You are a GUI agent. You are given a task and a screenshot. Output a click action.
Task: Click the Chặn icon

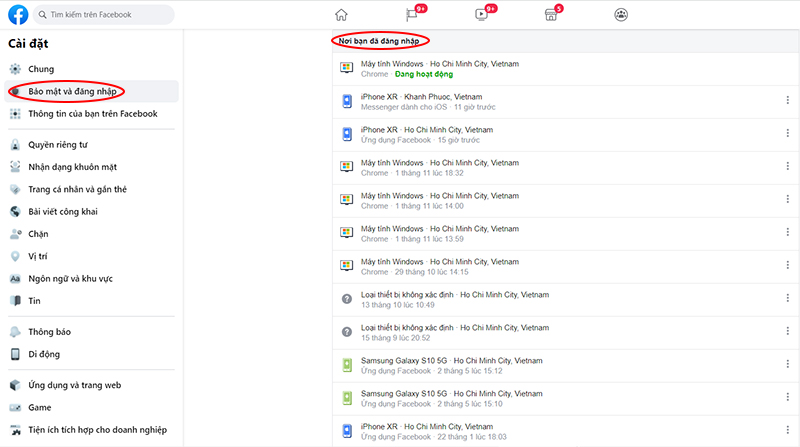click(x=15, y=234)
